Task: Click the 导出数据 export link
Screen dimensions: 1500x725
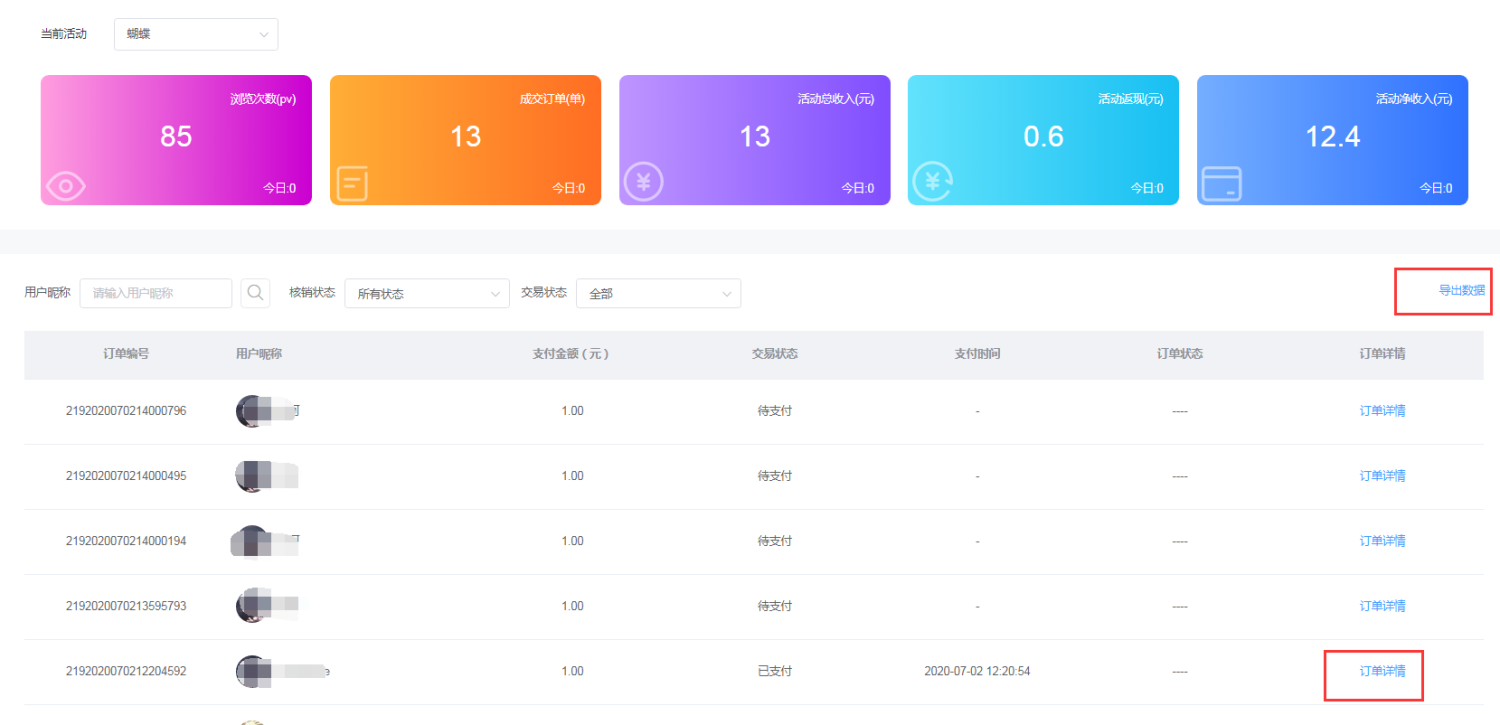Action: tap(1461, 291)
